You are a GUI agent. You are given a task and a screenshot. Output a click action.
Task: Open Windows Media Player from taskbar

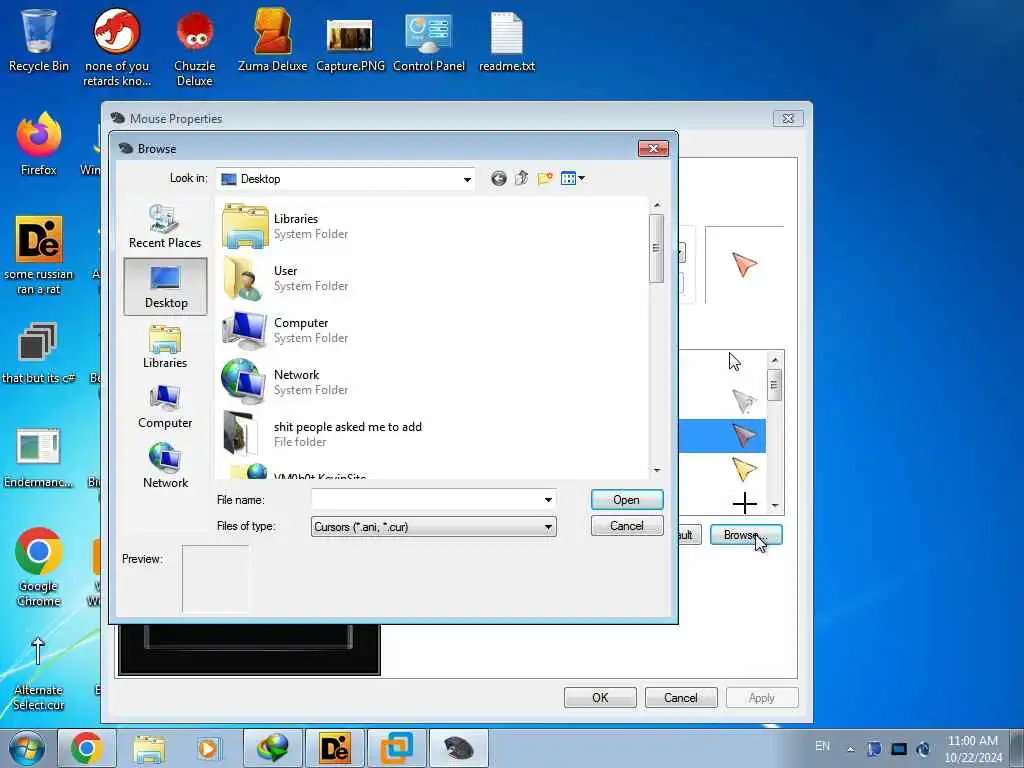click(x=209, y=748)
